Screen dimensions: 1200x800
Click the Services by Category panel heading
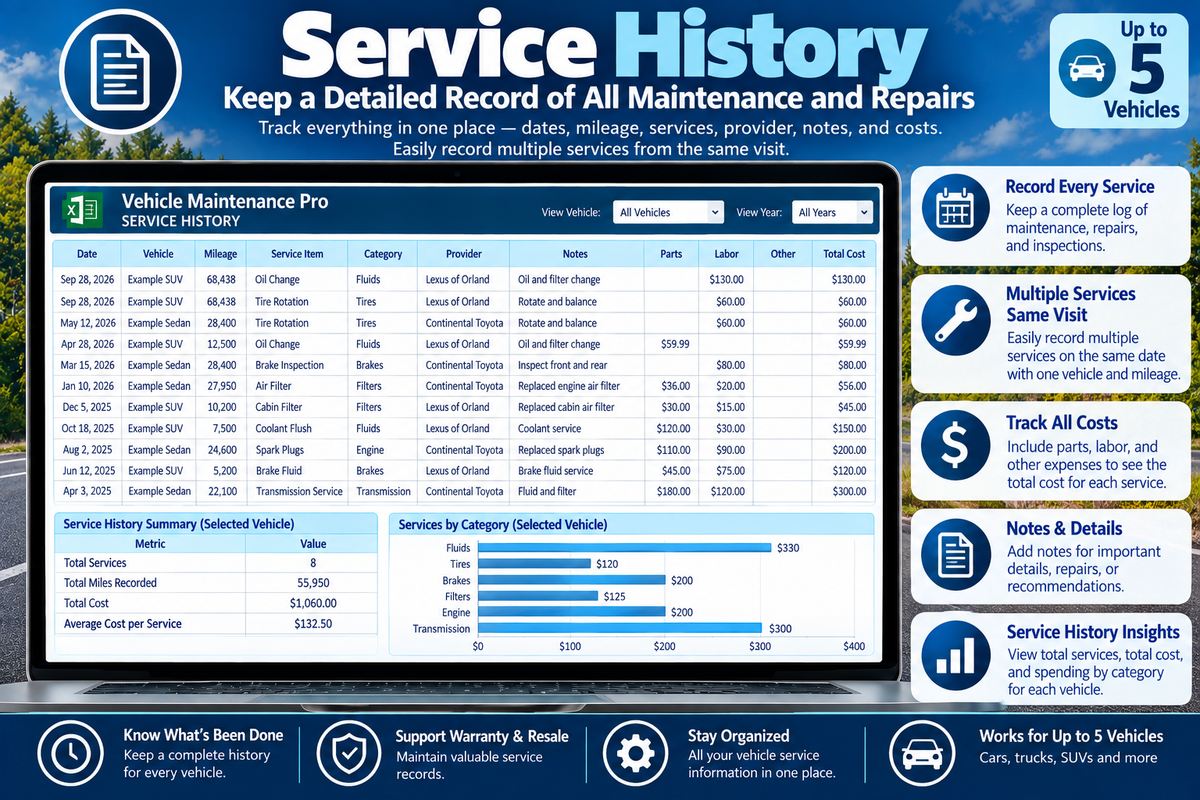click(x=503, y=524)
